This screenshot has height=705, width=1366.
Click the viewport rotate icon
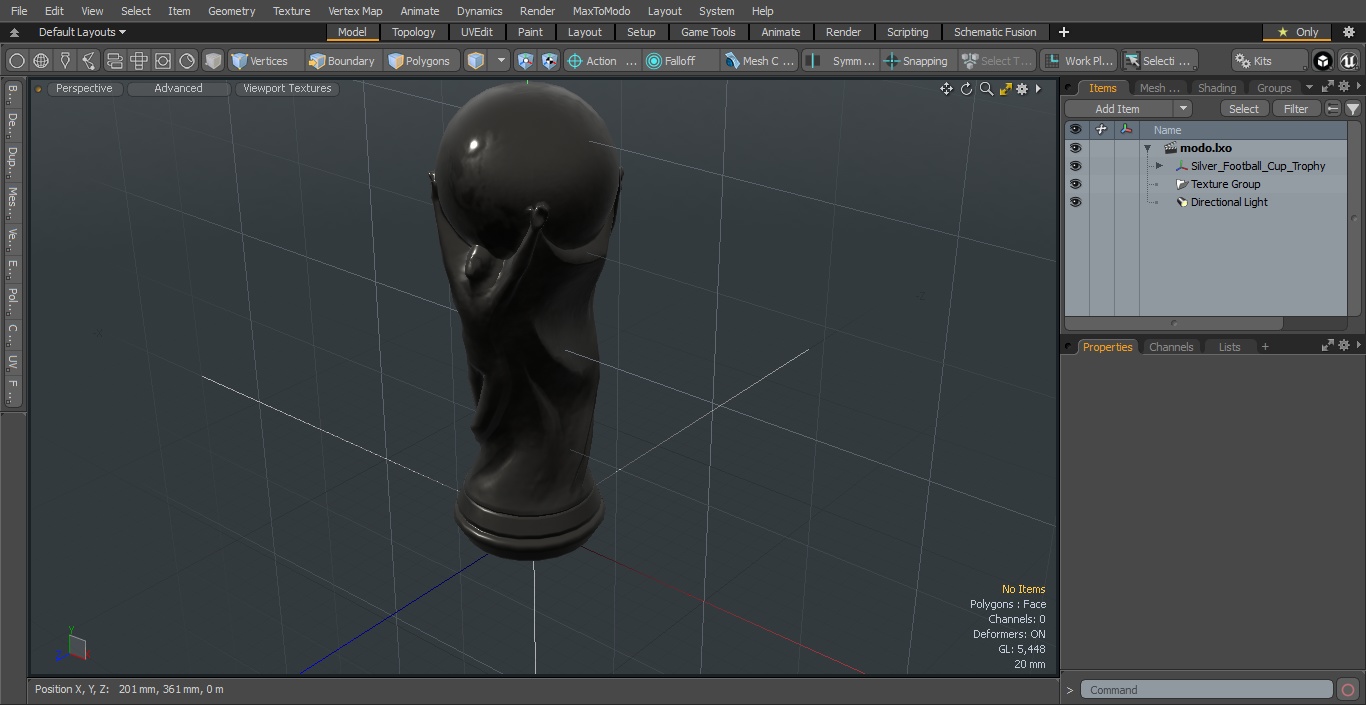click(966, 89)
